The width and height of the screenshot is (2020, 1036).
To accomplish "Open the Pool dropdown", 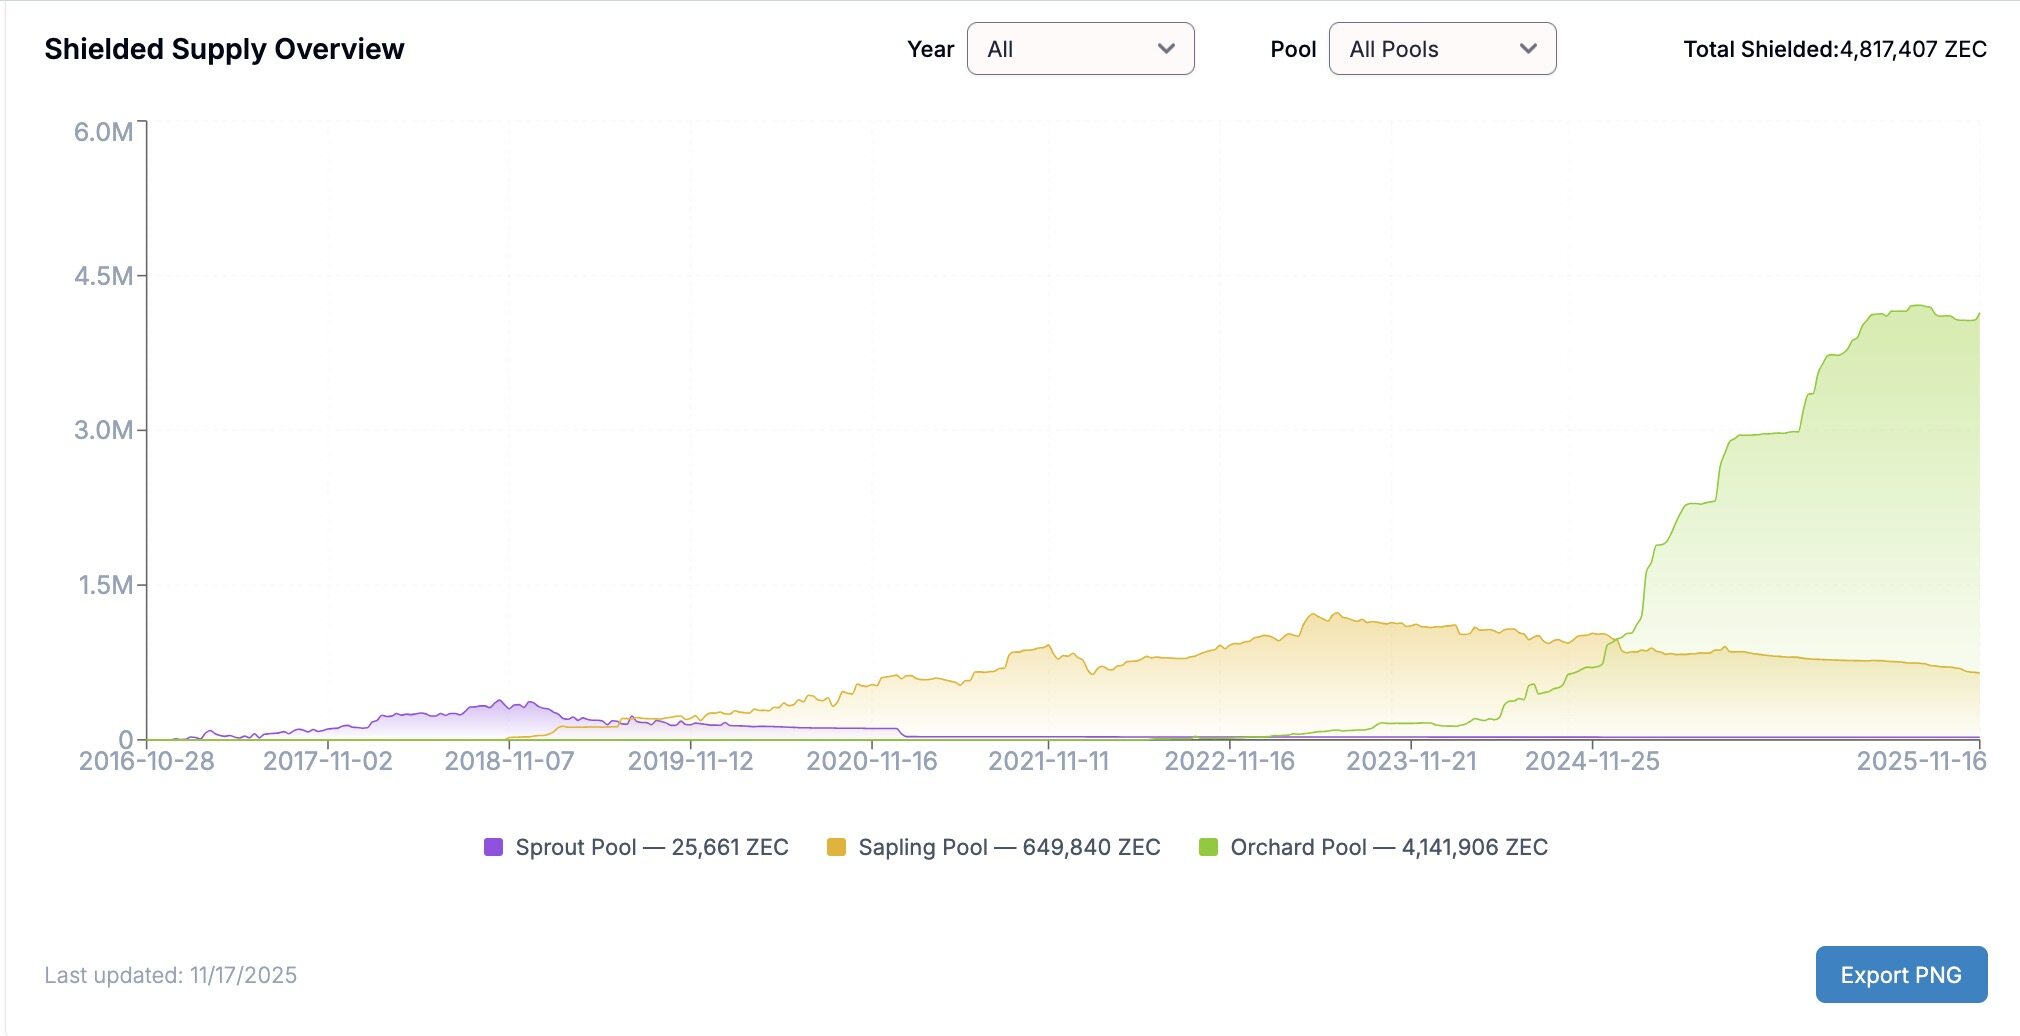I will click(x=1441, y=49).
